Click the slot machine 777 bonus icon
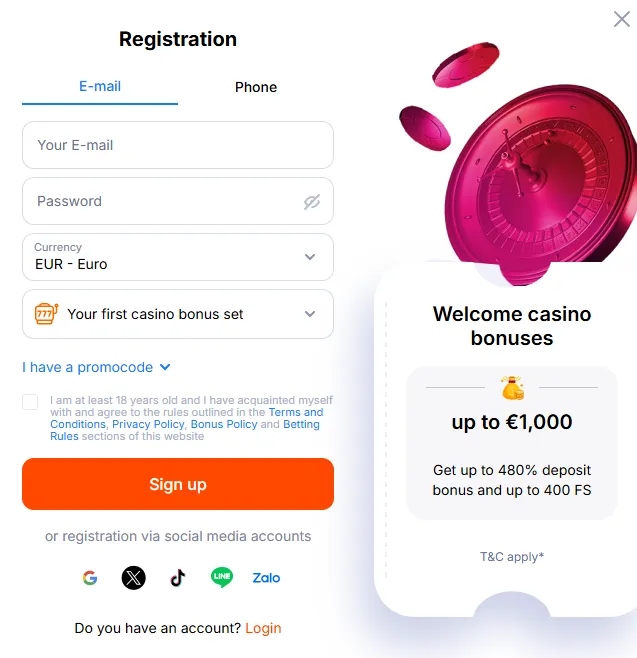 [x=46, y=314]
